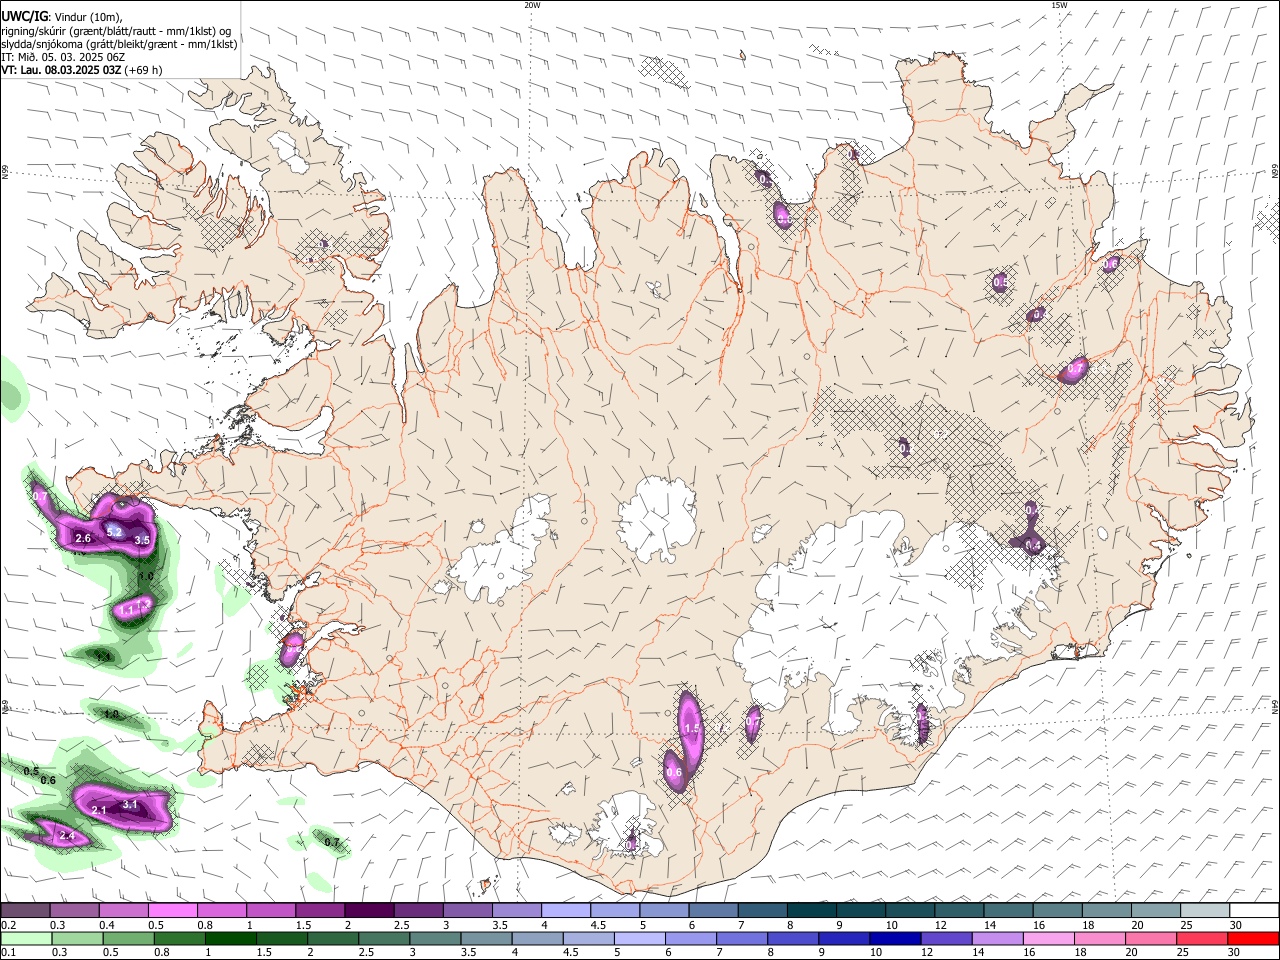Screen dimensions: 1280x960
Task: Click the '15W' longitude label at top
Action: pos(1059,5)
